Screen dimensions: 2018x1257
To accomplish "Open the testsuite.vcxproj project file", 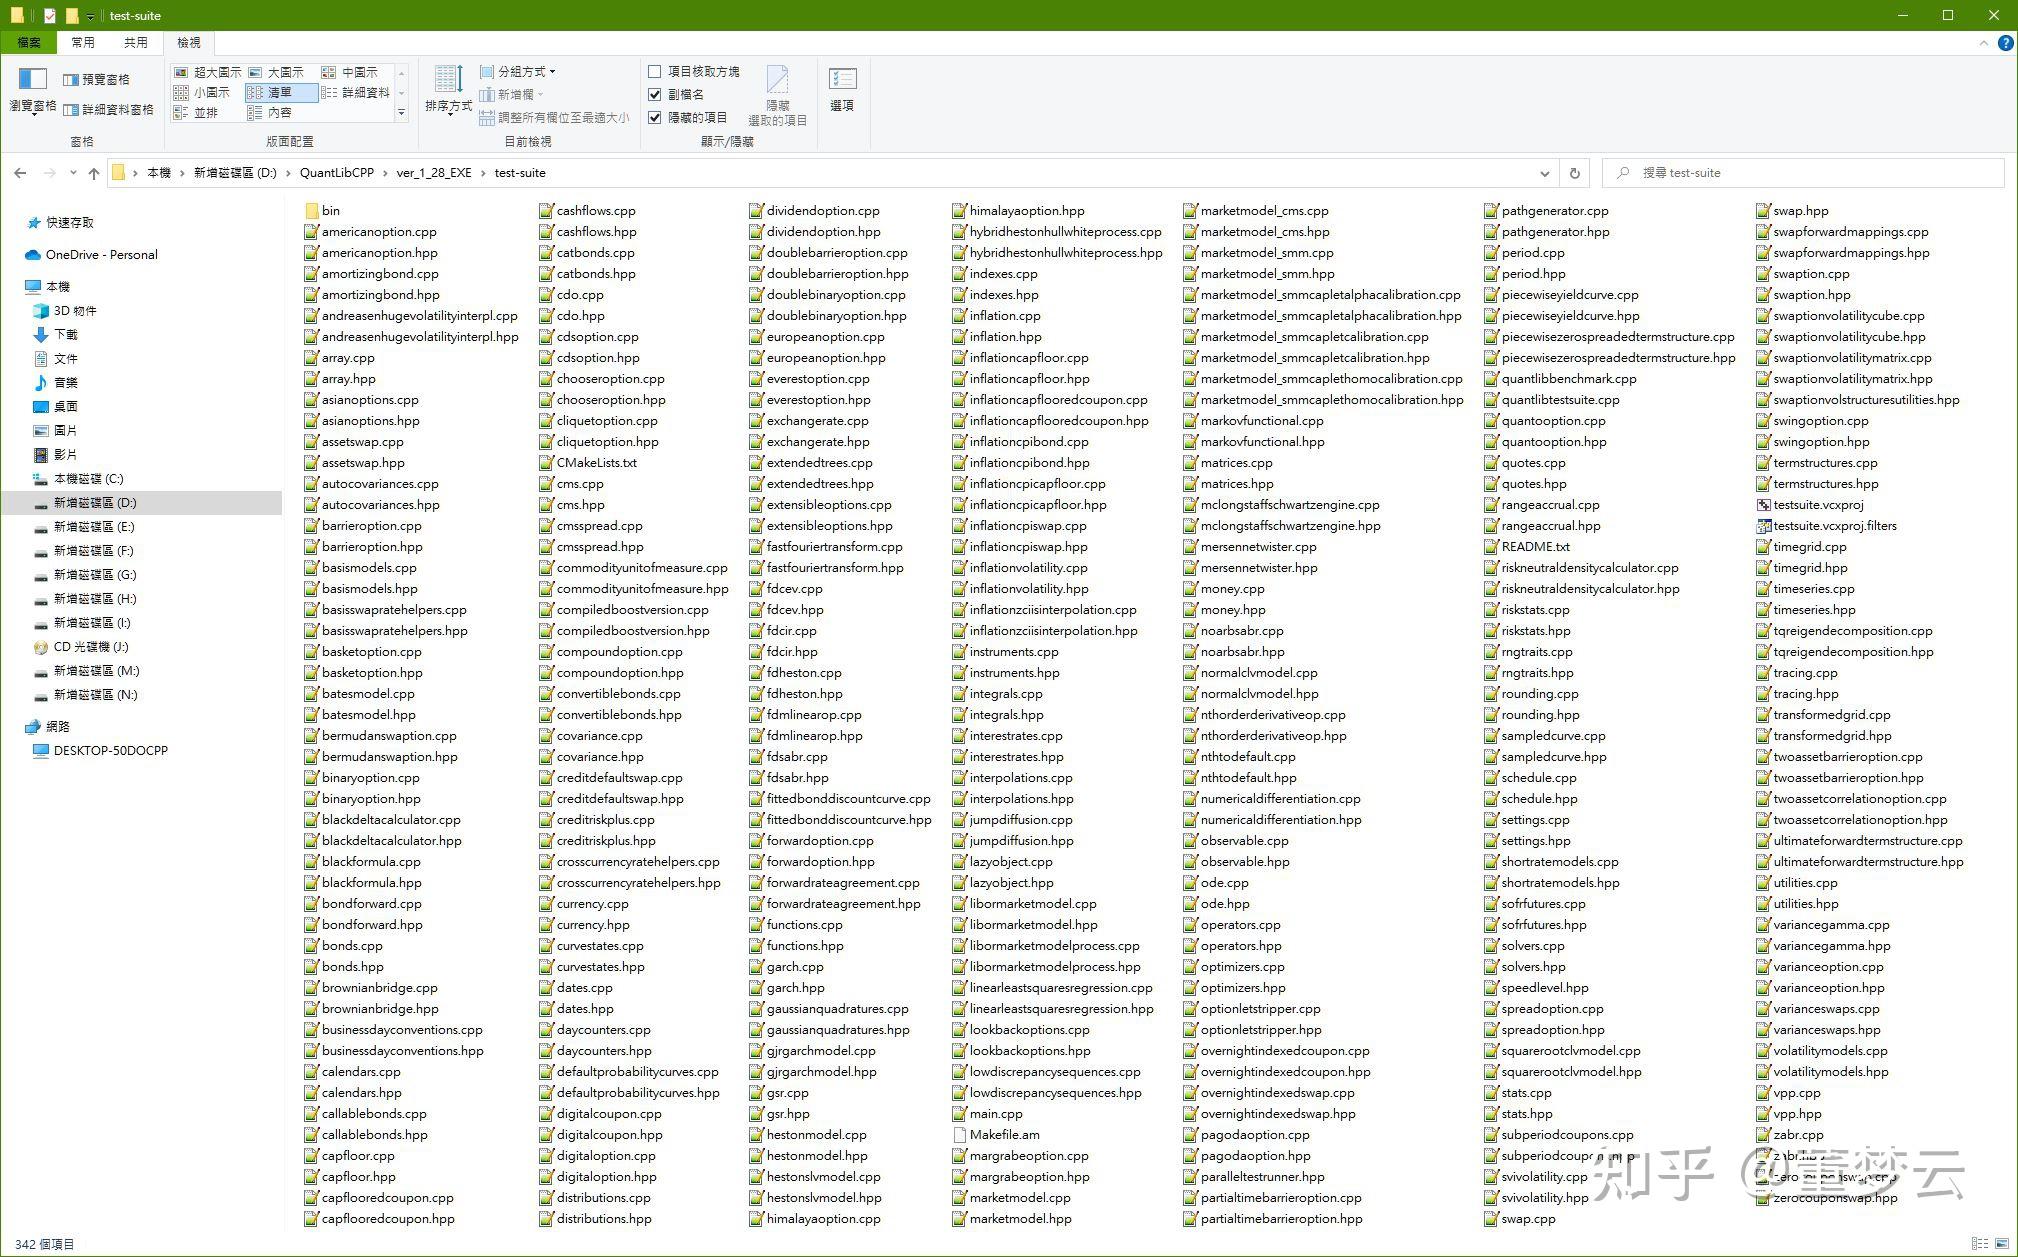I will tap(1817, 505).
